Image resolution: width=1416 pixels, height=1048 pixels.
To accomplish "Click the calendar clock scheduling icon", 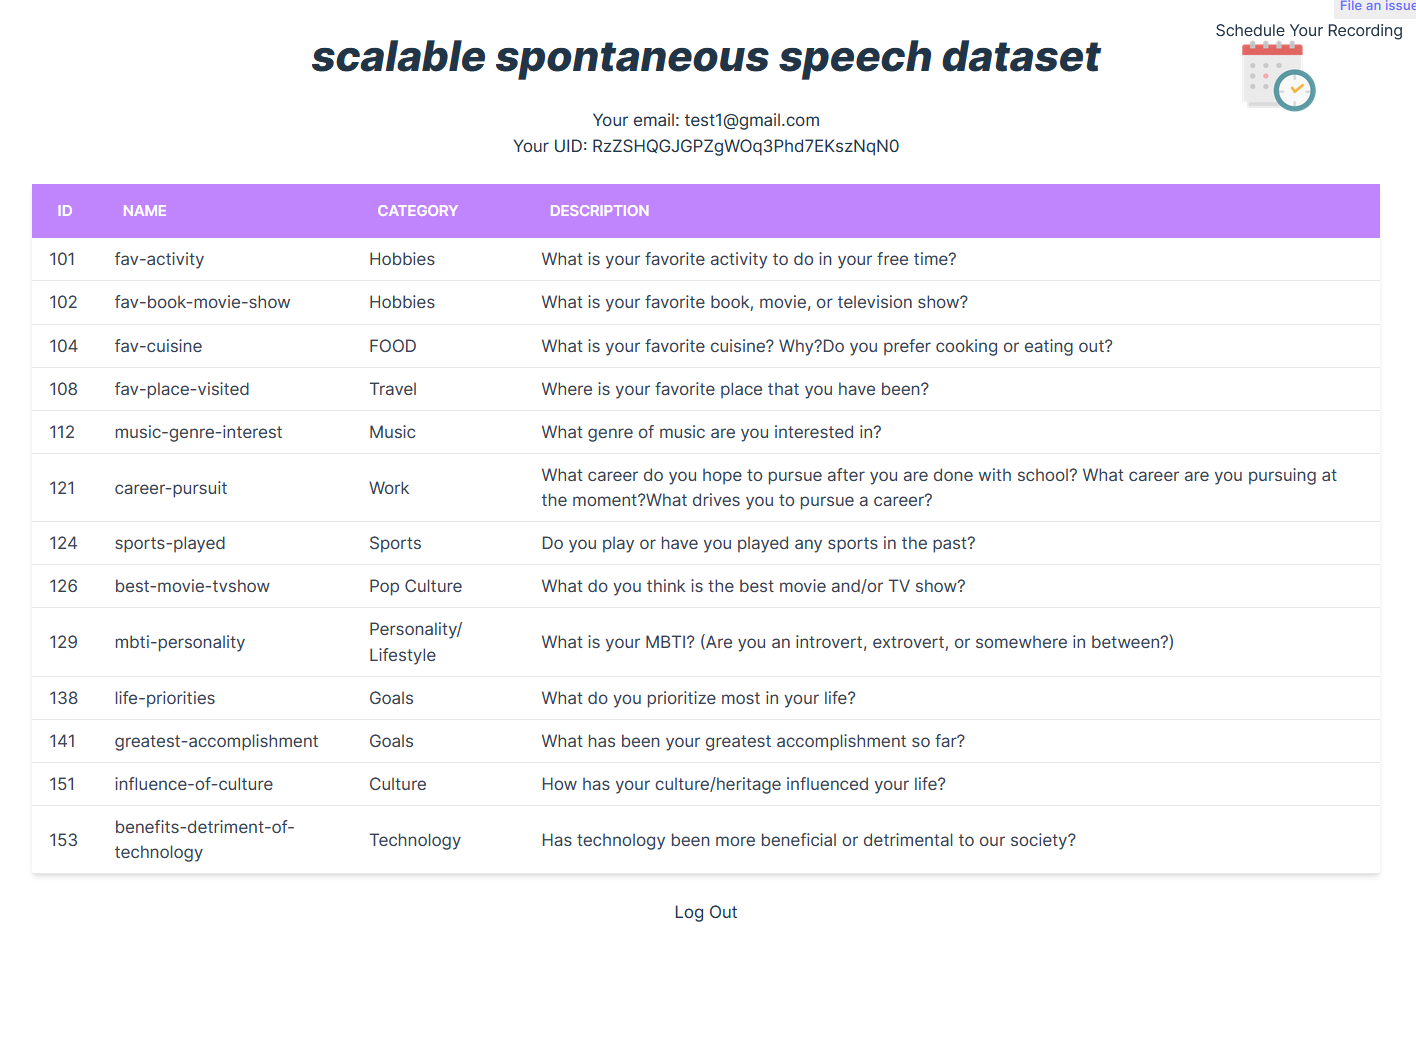I will [1278, 77].
